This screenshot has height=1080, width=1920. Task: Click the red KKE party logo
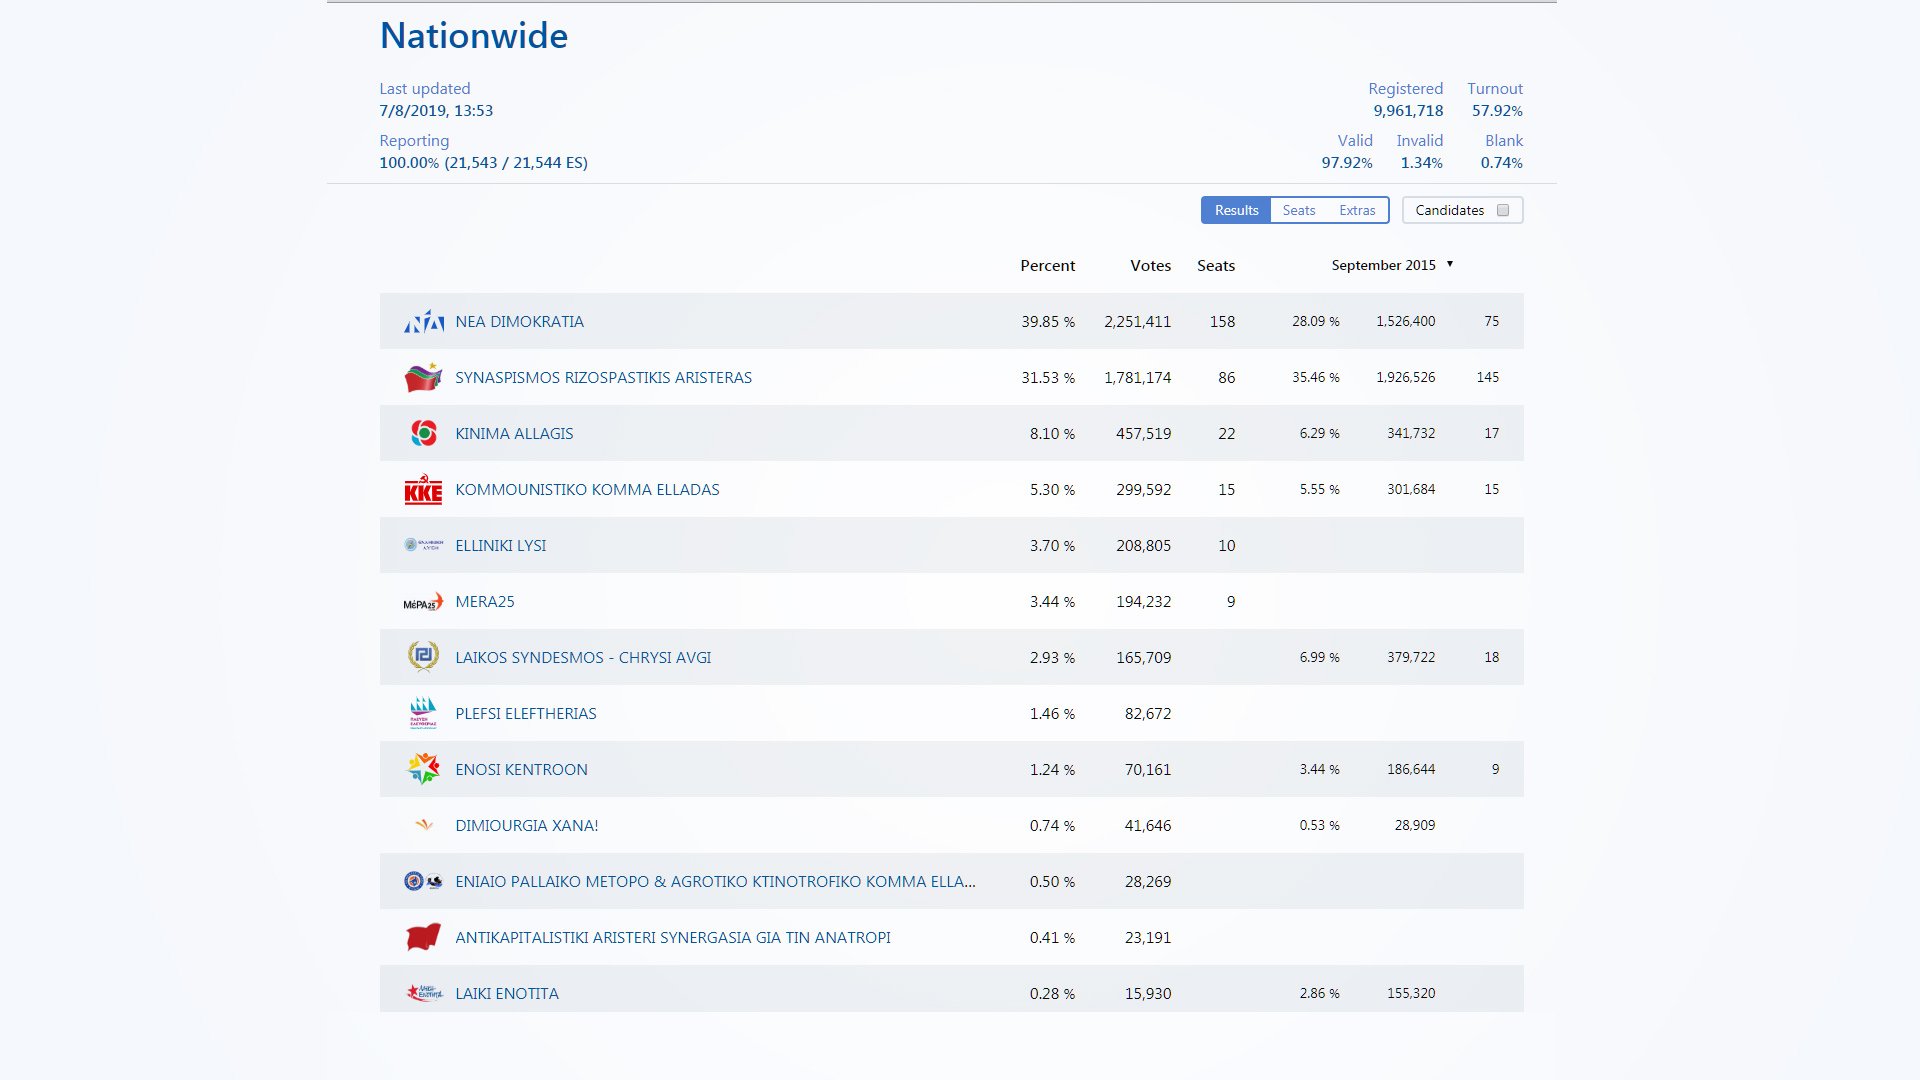tap(423, 490)
